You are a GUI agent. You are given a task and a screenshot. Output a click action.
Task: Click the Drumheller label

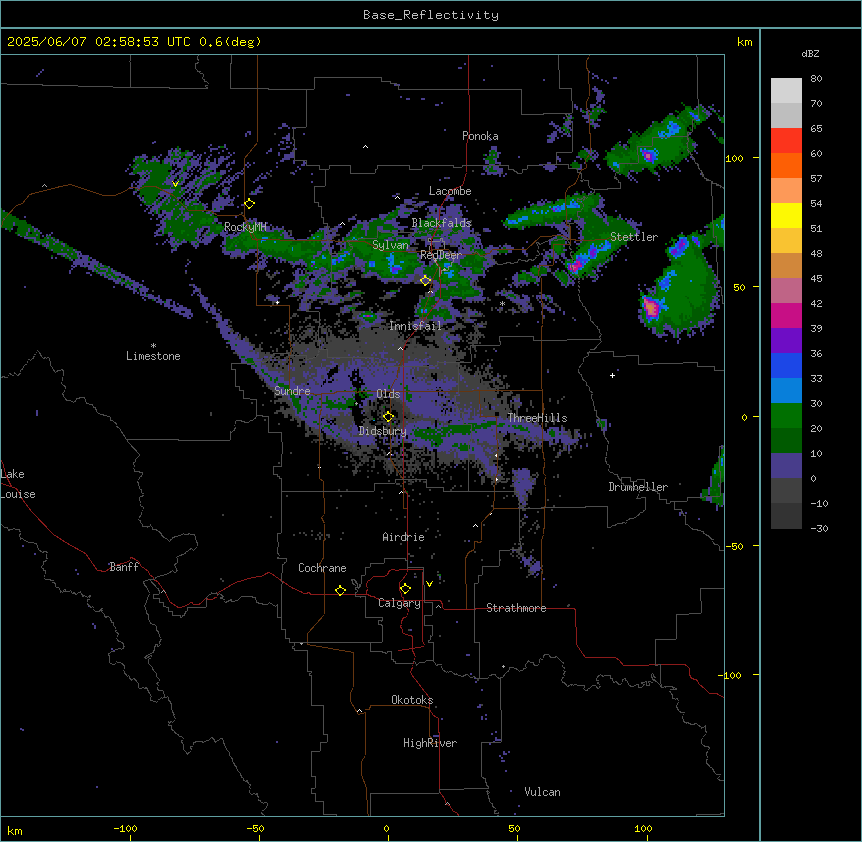[x=638, y=487]
